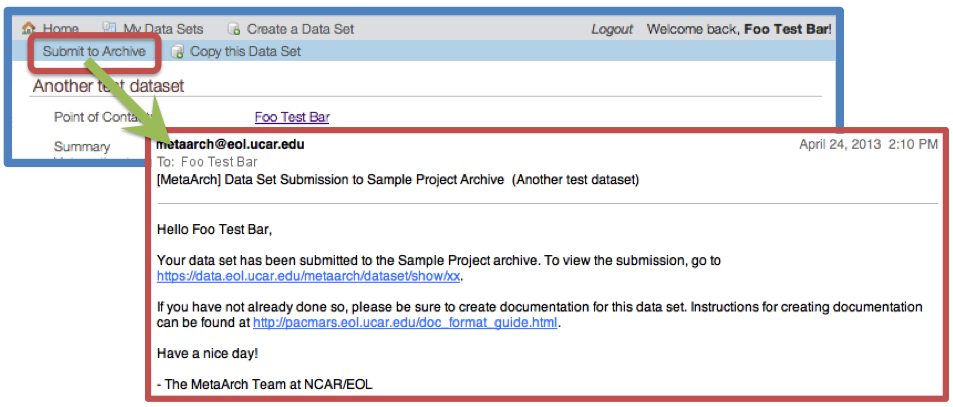The height and width of the screenshot is (407, 953).
Task: Select Create a Data Set text
Action: [x=300, y=29]
